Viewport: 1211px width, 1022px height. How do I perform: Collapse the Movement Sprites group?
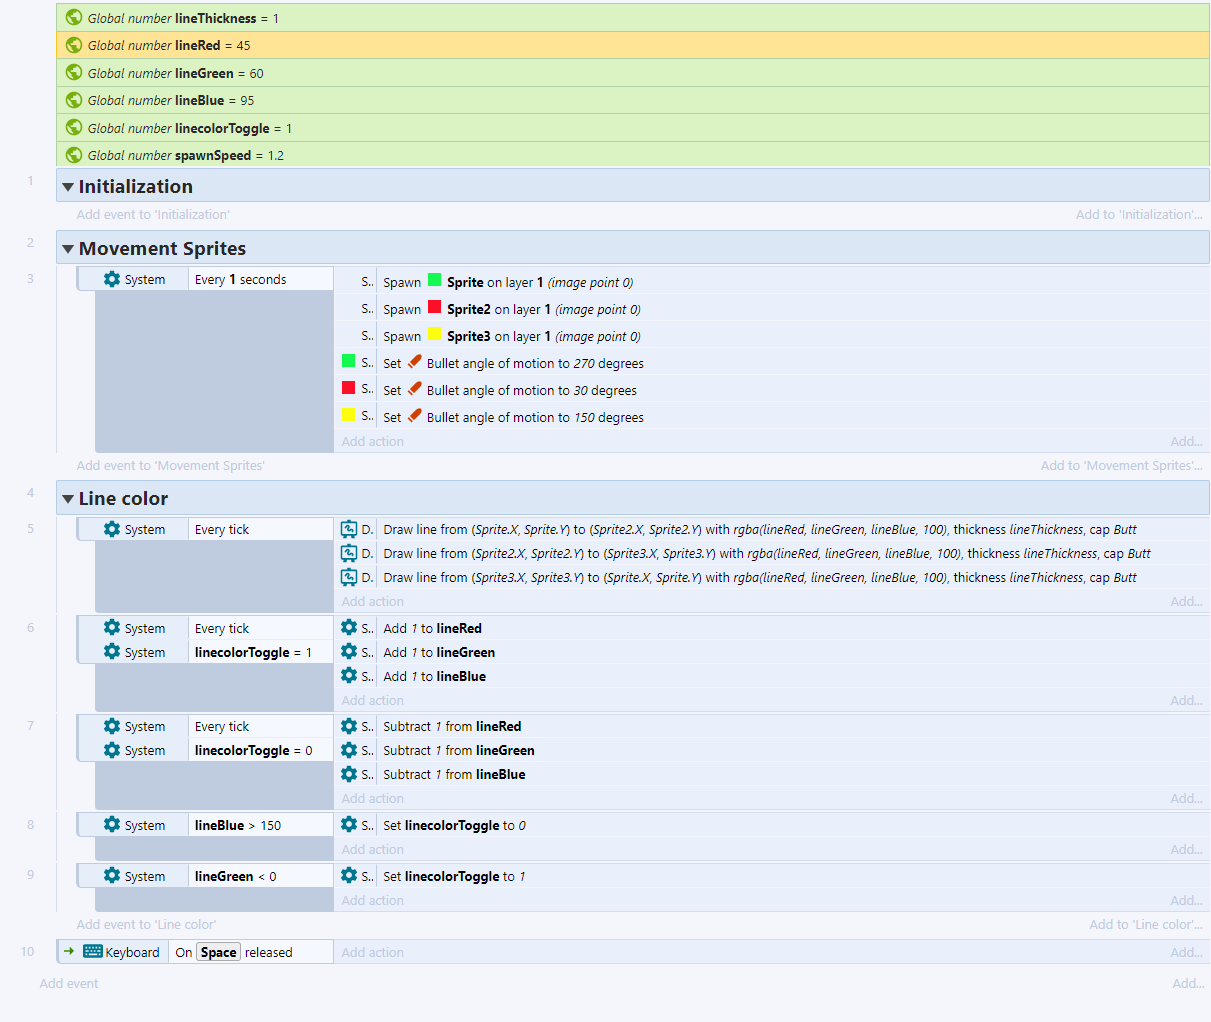coord(68,249)
